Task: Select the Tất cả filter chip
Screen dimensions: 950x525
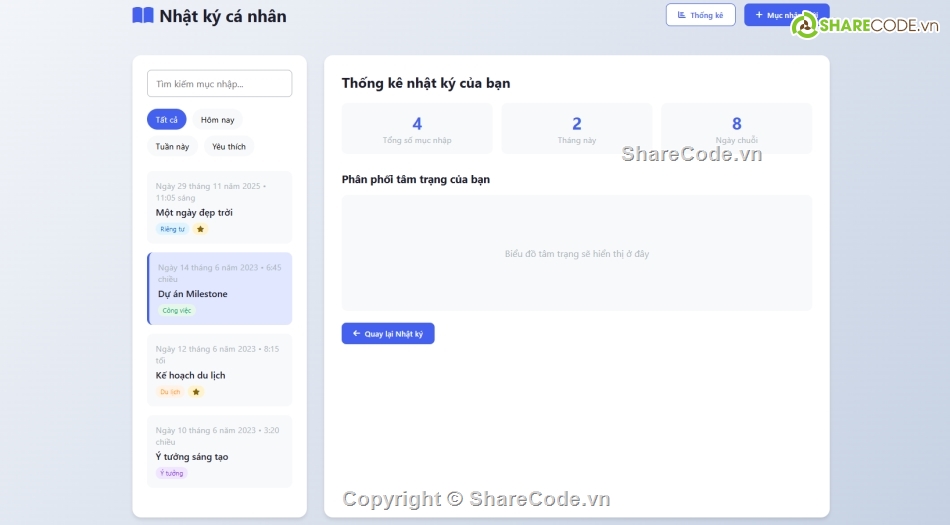Action: click(x=167, y=120)
